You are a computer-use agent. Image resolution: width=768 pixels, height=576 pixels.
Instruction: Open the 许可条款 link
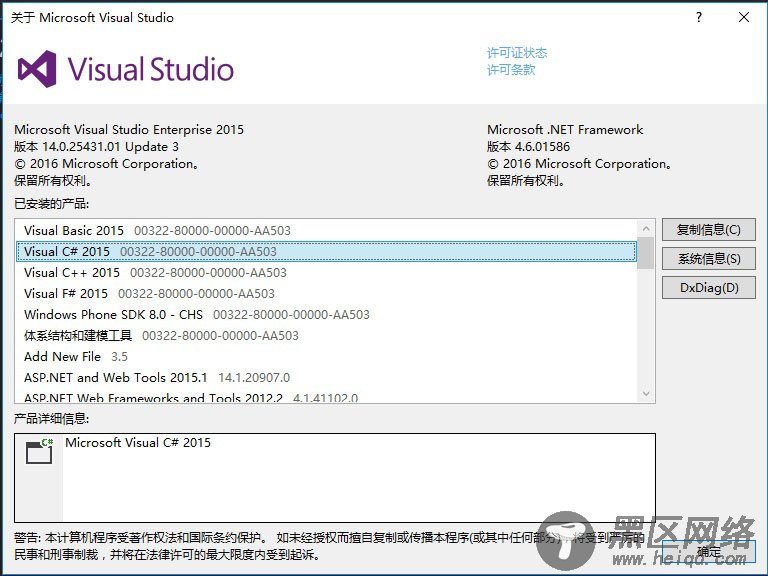coord(511,70)
